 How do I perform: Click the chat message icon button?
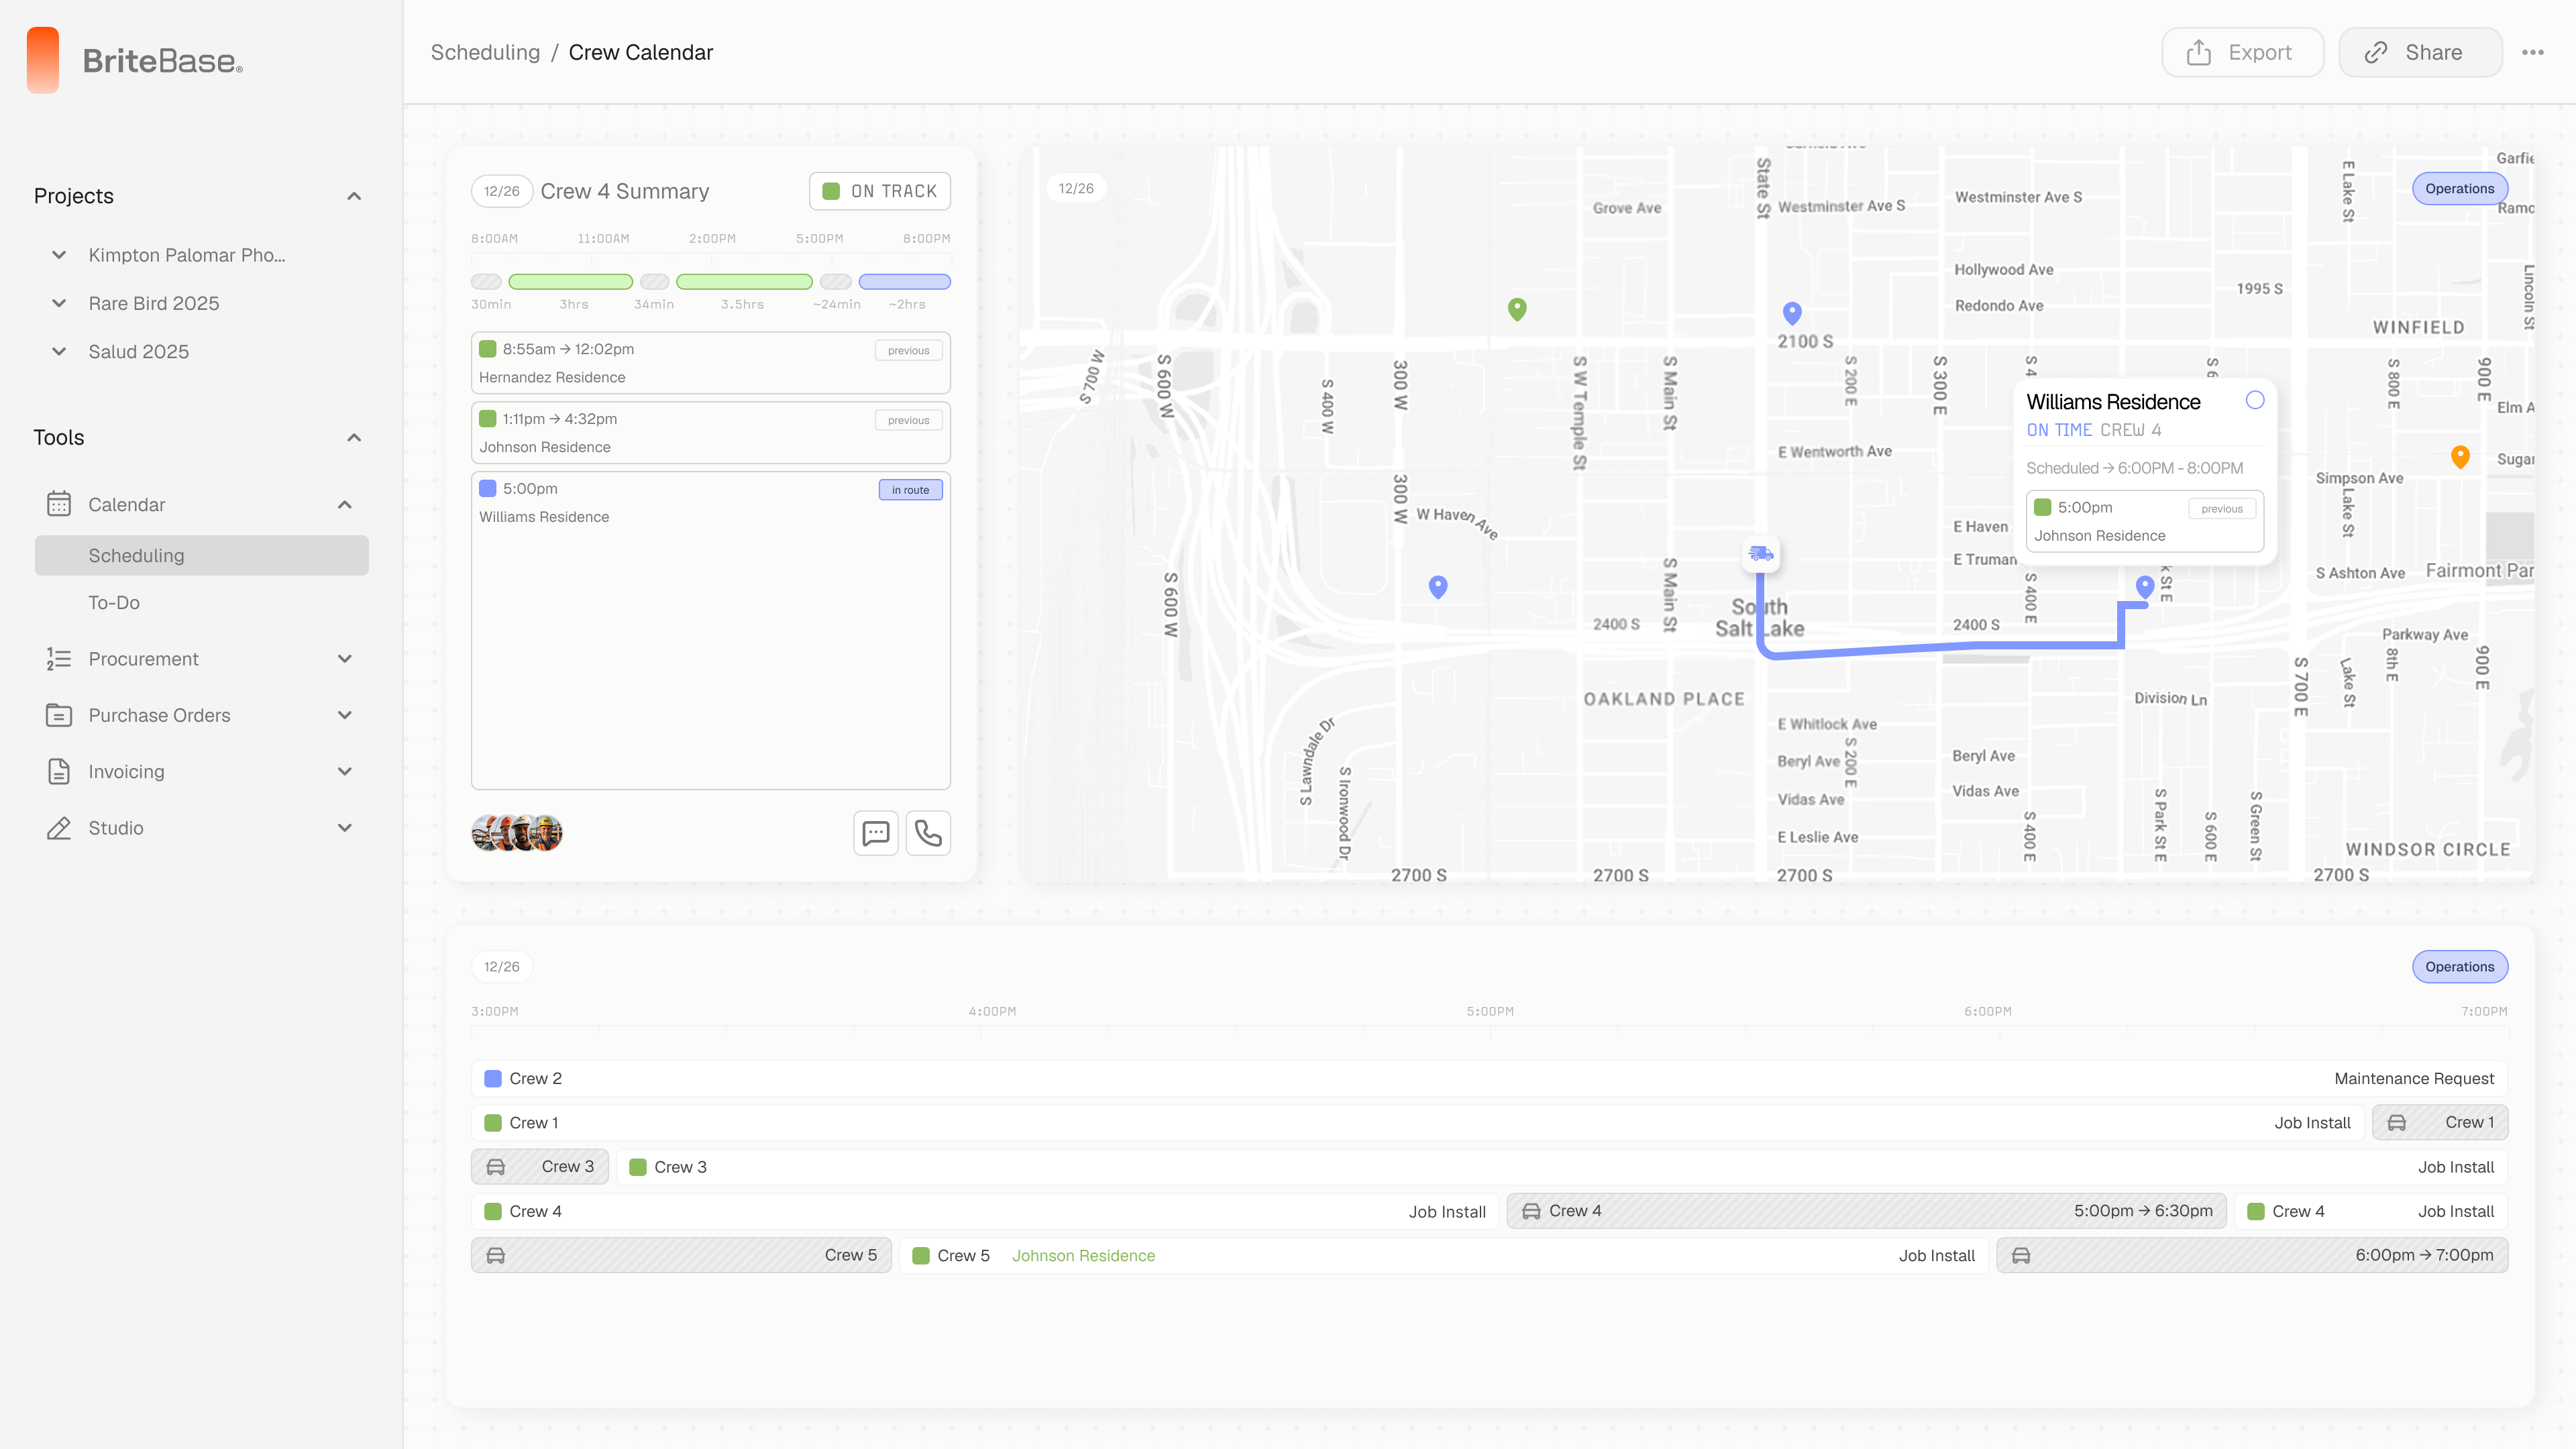pos(875,833)
